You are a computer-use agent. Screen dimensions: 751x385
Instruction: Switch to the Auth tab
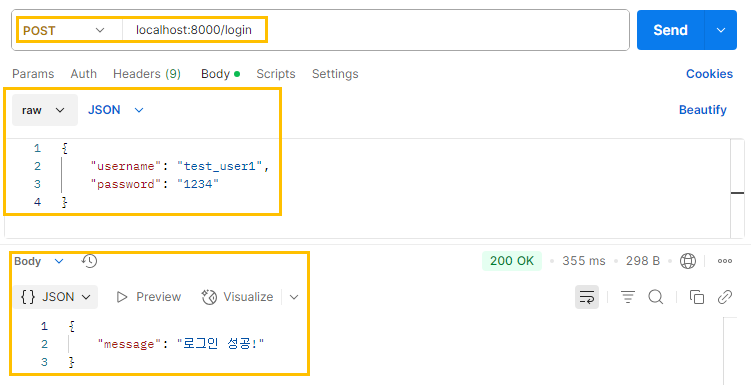coord(83,74)
